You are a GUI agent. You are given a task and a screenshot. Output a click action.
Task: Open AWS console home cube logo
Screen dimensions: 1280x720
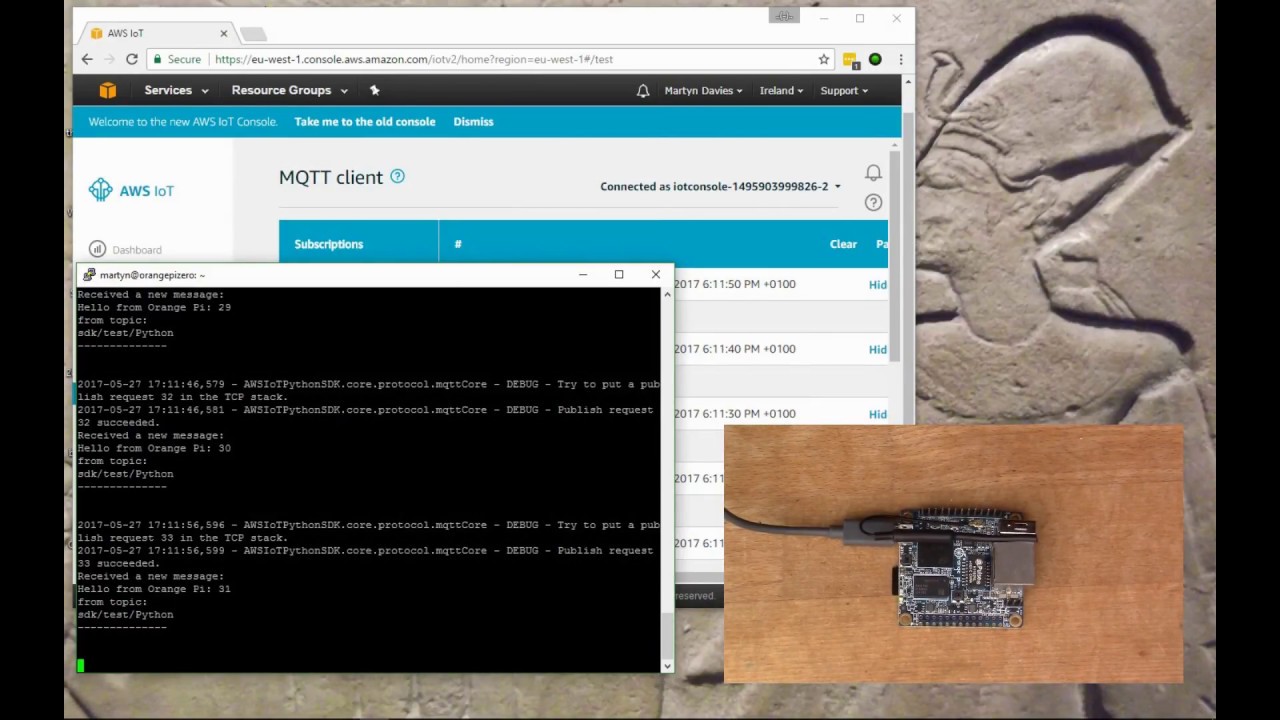[x=107, y=90]
